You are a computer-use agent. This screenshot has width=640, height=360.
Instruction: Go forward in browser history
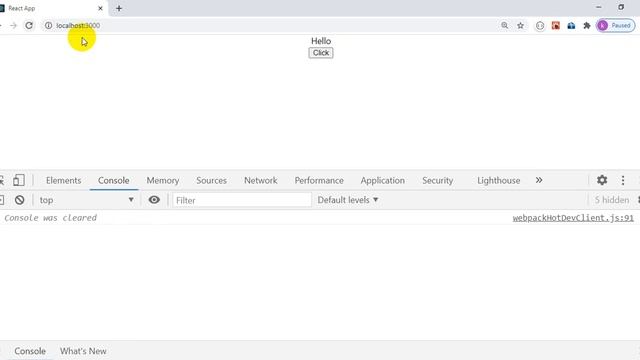click(x=13, y=25)
